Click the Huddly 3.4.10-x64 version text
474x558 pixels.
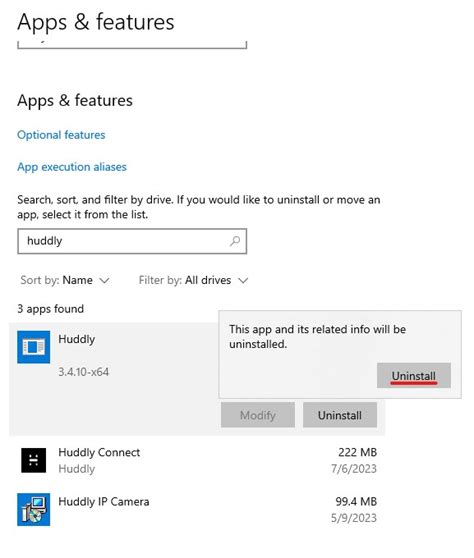point(84,372)
